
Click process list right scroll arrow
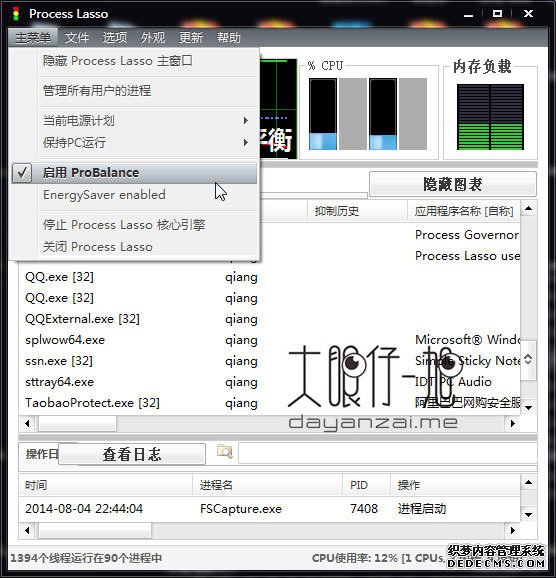click(x=512, y=424)
